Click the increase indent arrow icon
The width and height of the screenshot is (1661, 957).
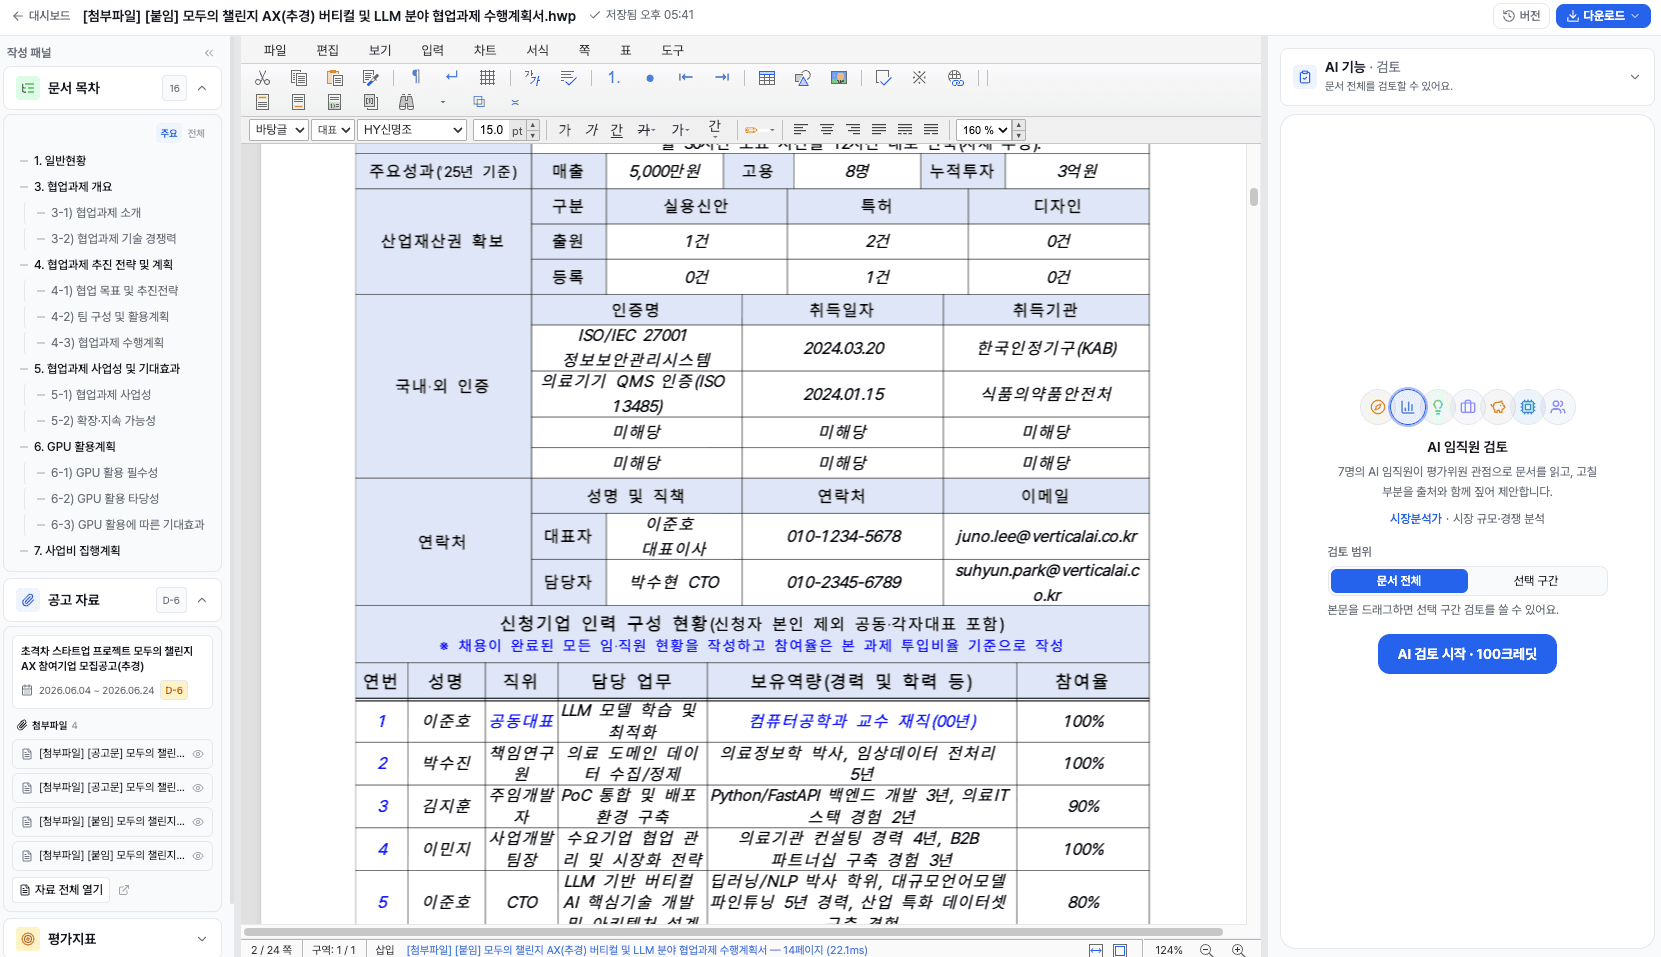point(722,78)
